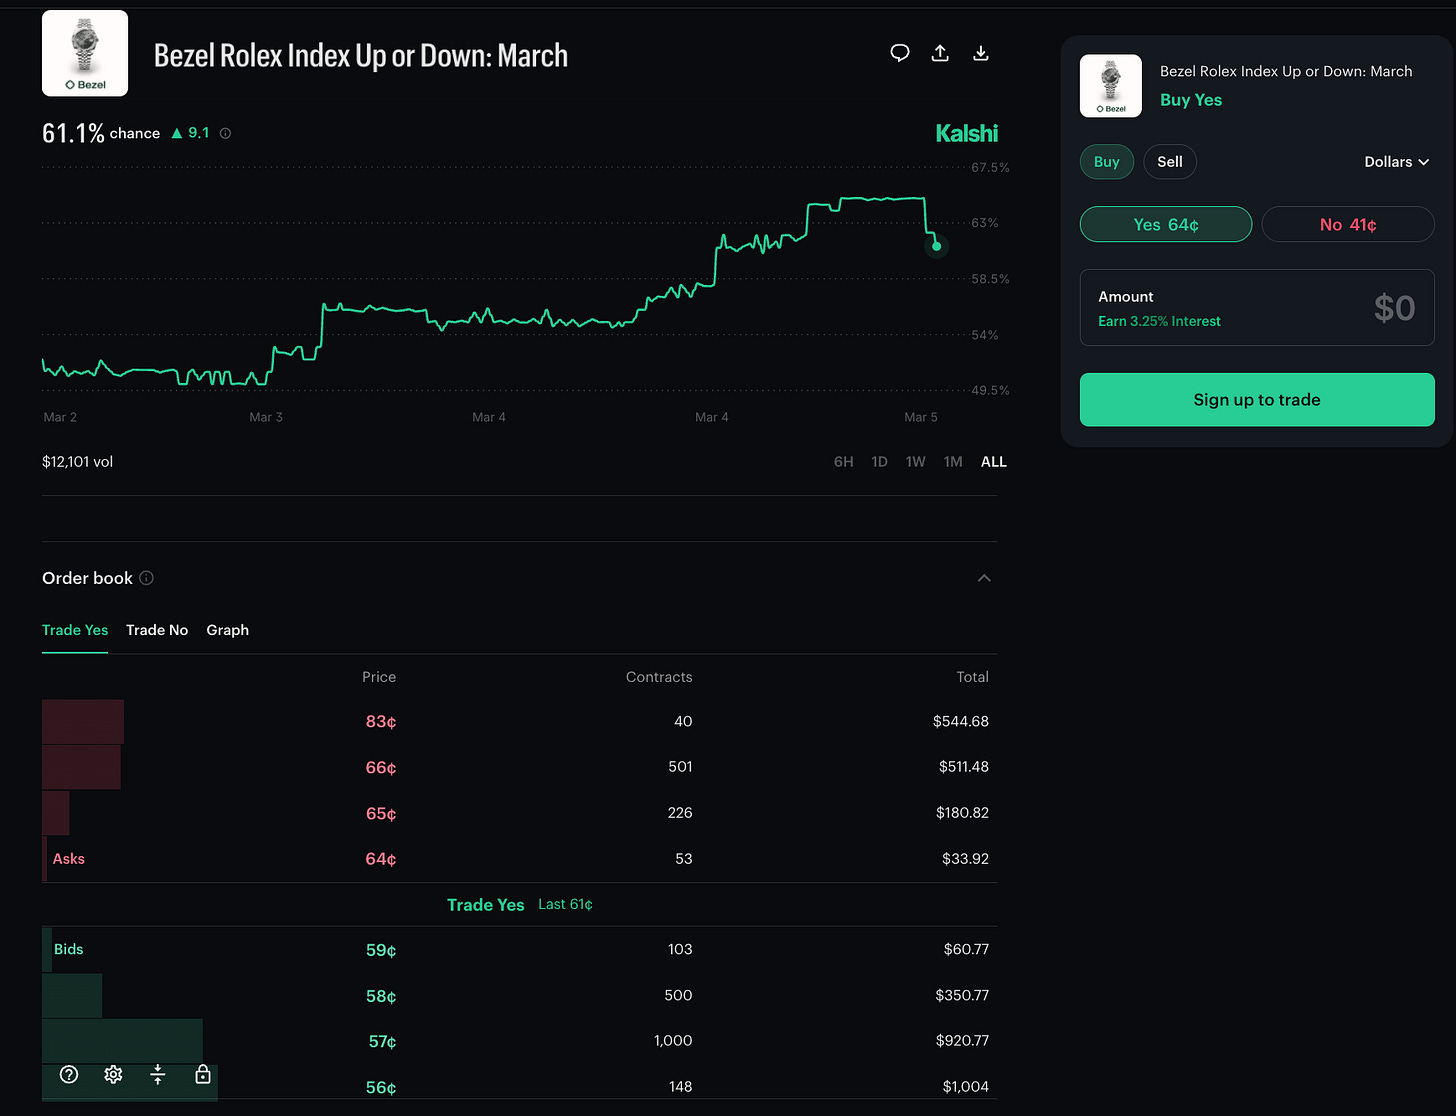Click the Contracts column header
The image size is (1456, 1116).
tap(659, 677)
